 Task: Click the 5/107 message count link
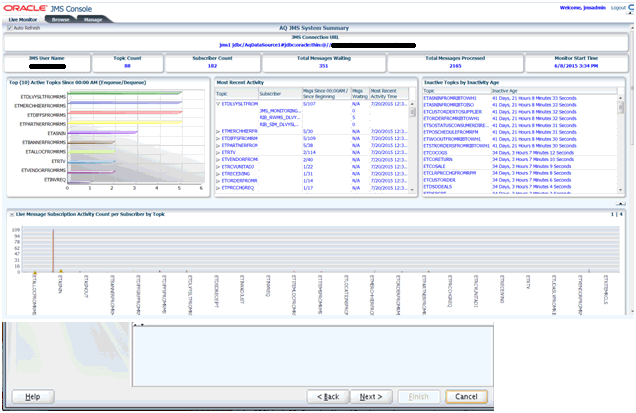[309, 103]
